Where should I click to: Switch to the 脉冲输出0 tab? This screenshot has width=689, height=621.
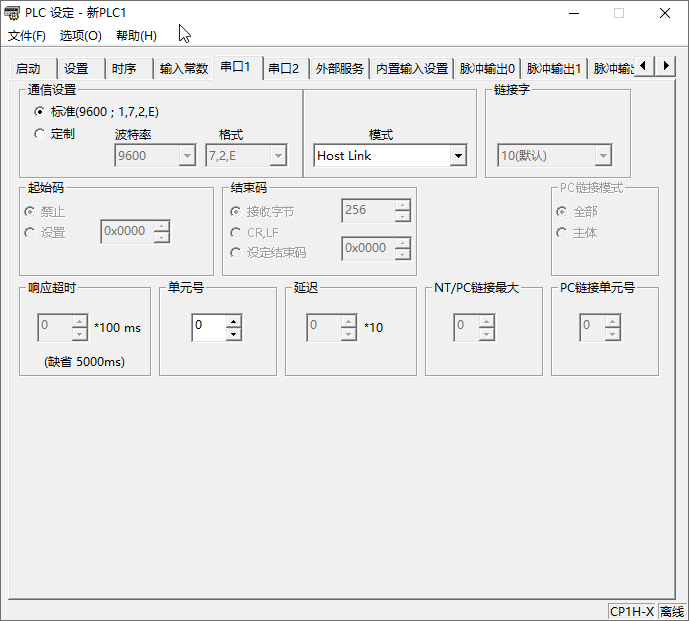[487, 69]
